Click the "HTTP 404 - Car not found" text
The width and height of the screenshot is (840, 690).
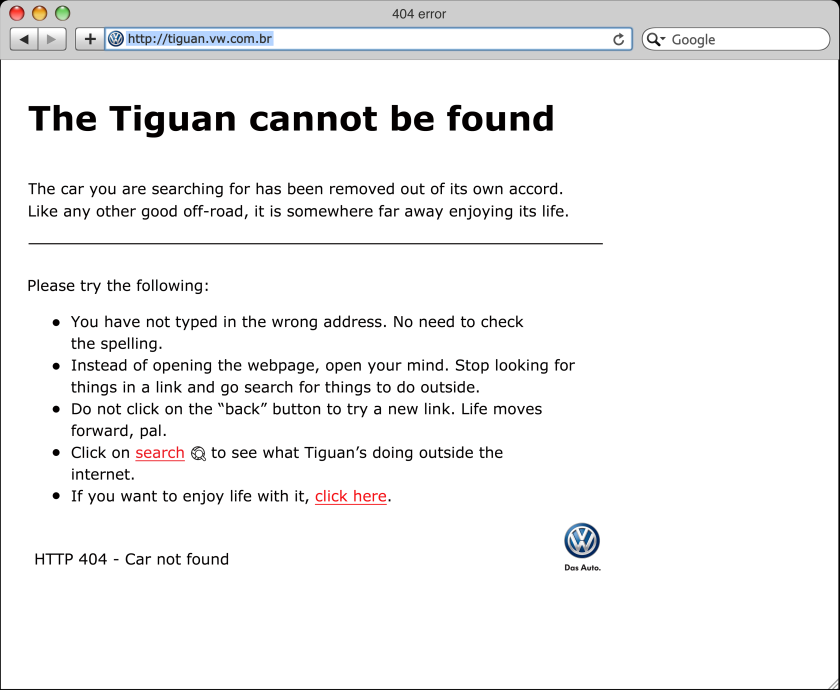pos(131,559)
